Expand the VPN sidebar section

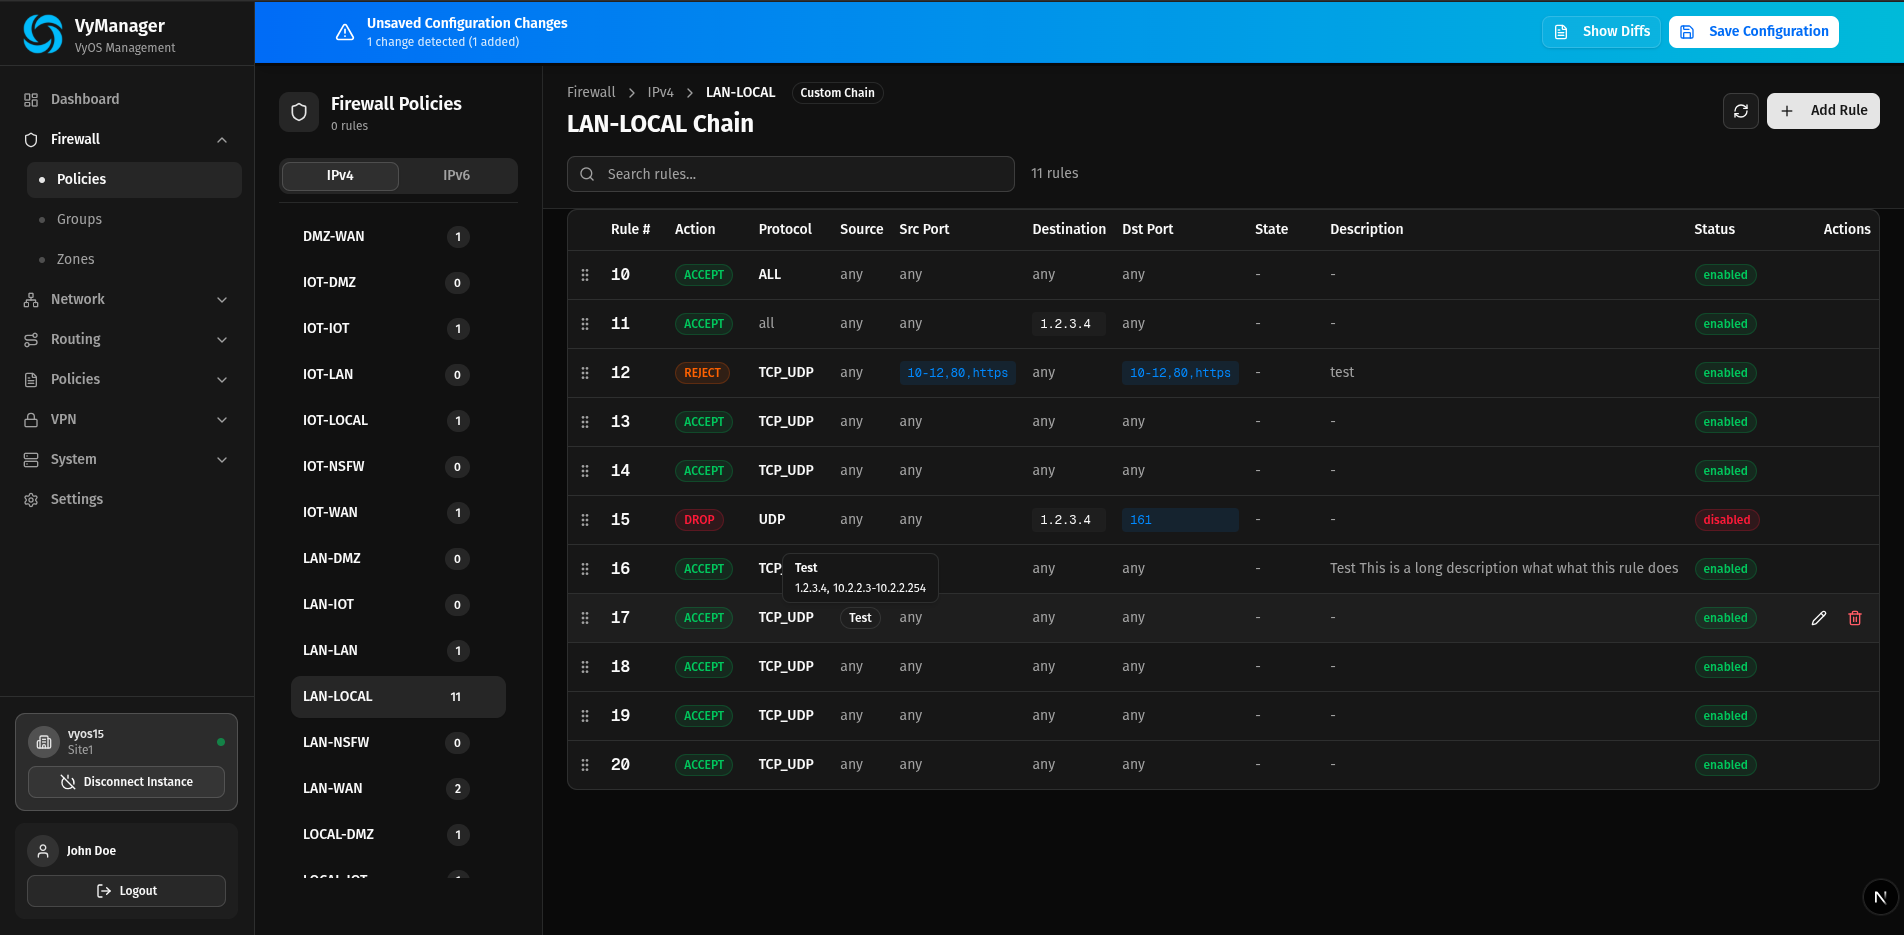coord(62,419)
